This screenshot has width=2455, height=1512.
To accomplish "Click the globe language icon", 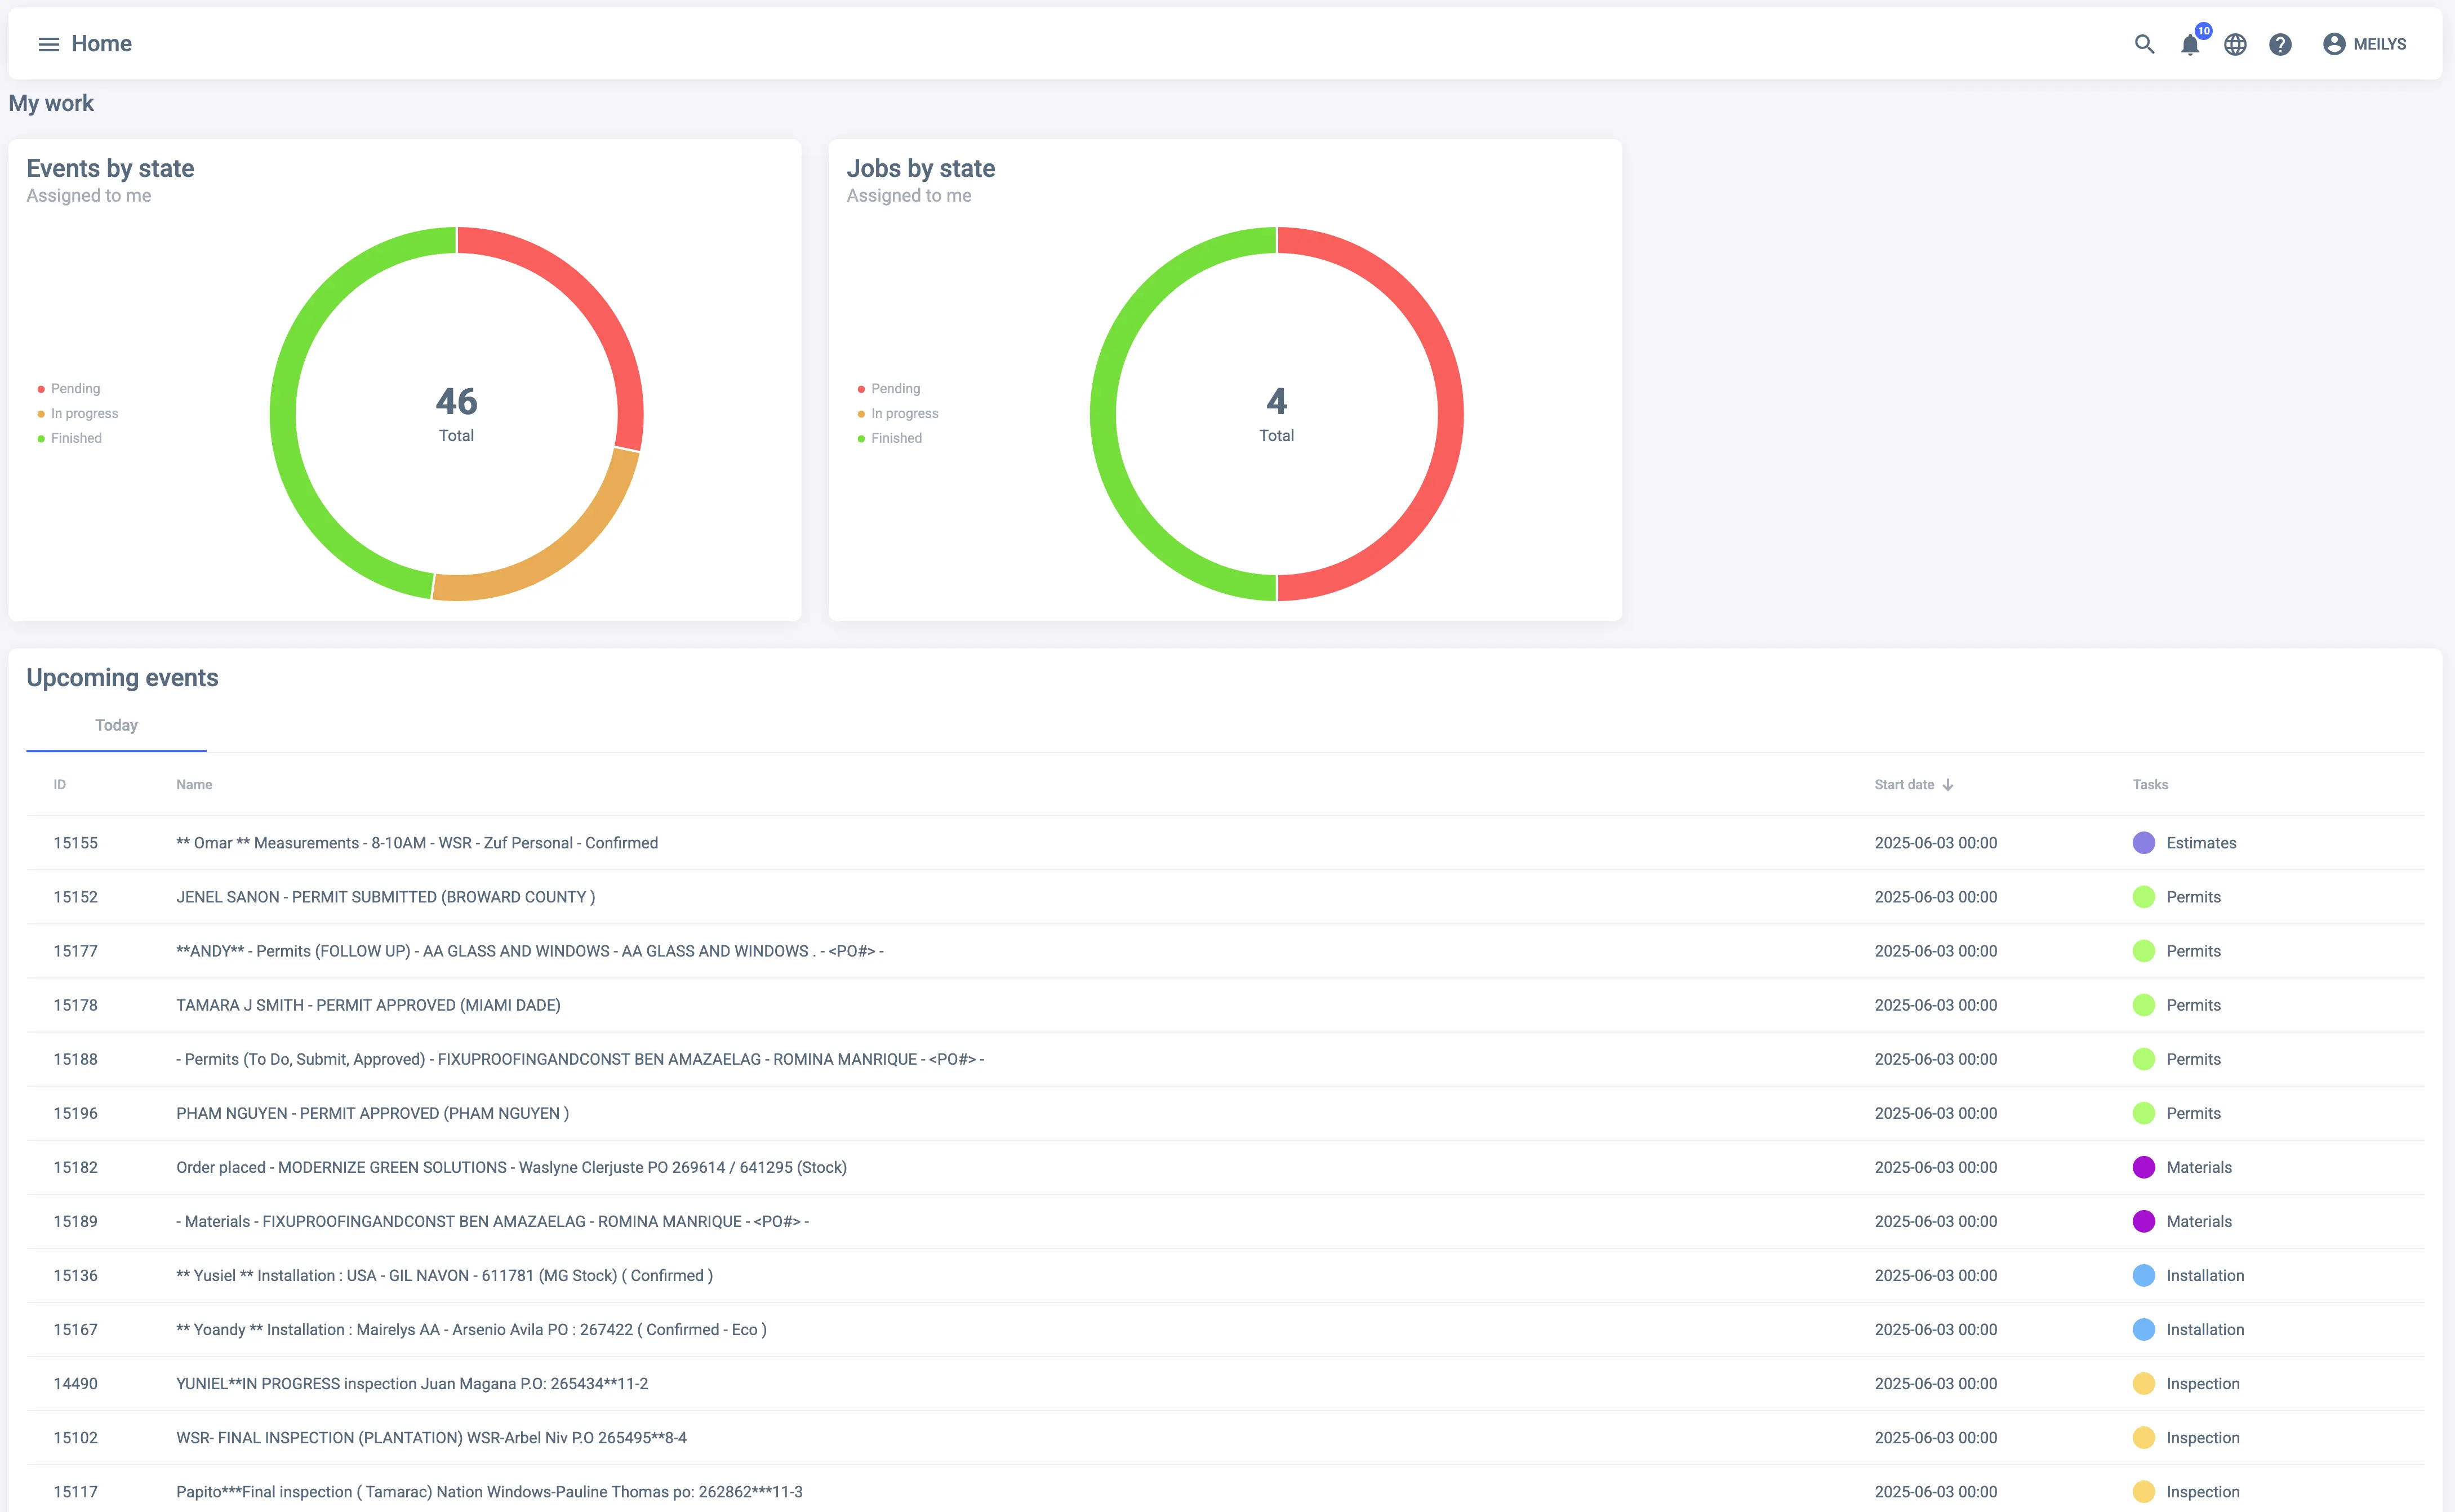I will click(x=2235, y=44).
